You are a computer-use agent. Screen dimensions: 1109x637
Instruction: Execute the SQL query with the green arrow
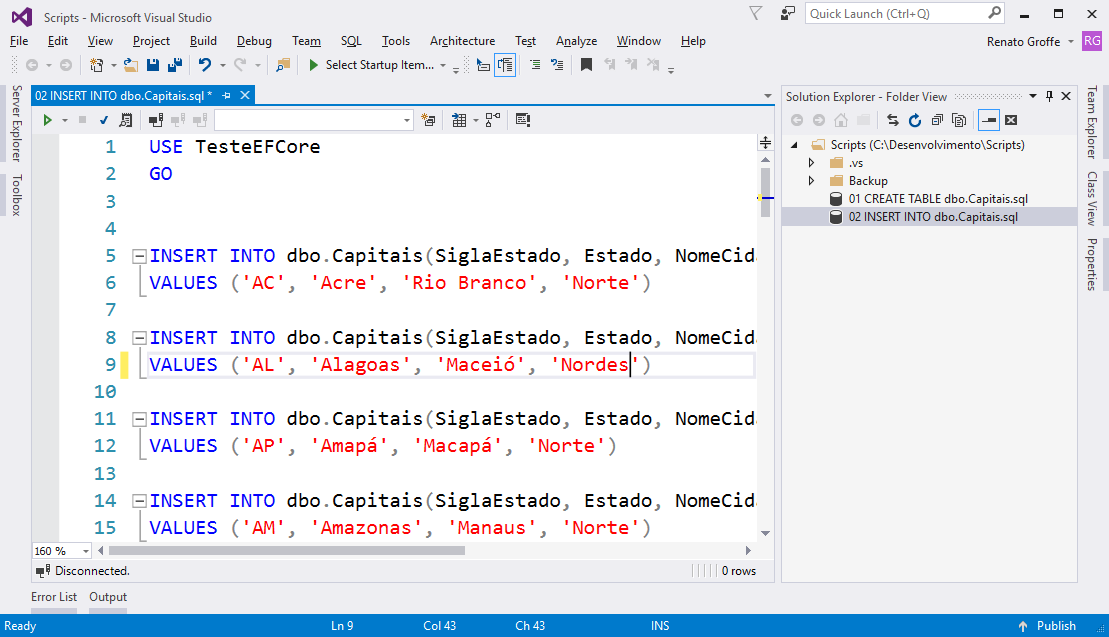click(x=46, y=119)
